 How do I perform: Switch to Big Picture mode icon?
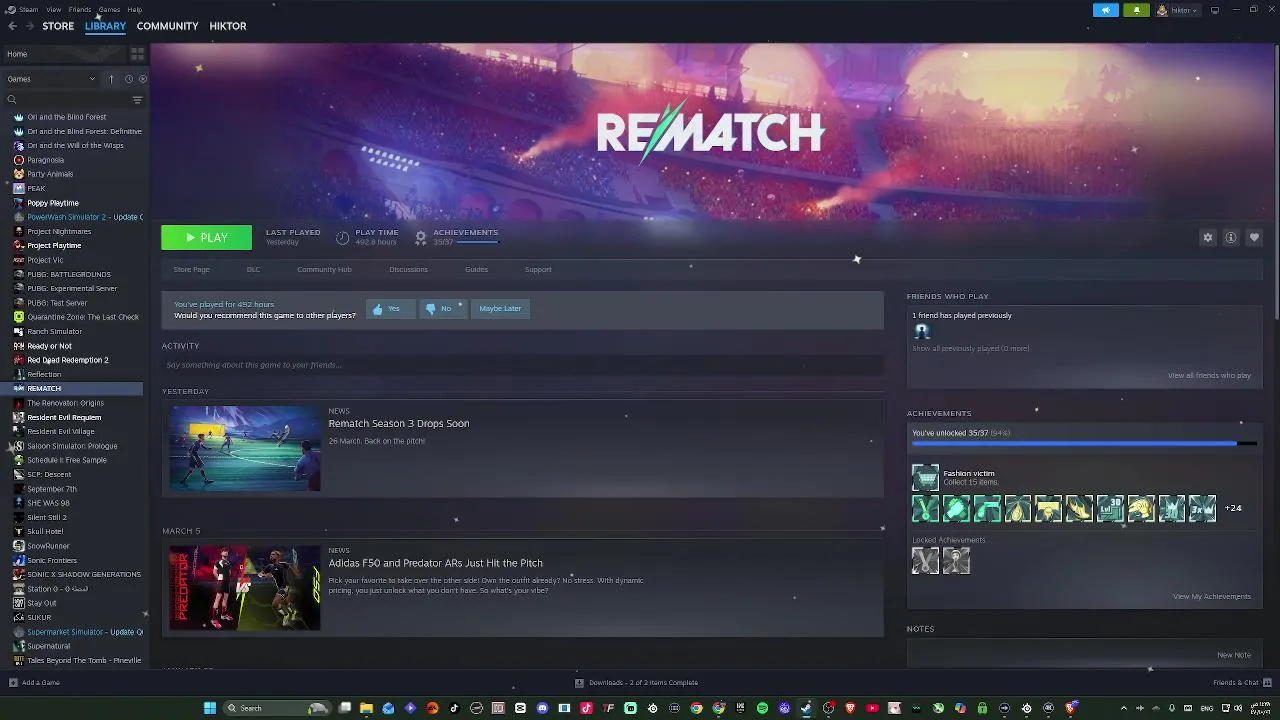click(x=1215, y=10)
